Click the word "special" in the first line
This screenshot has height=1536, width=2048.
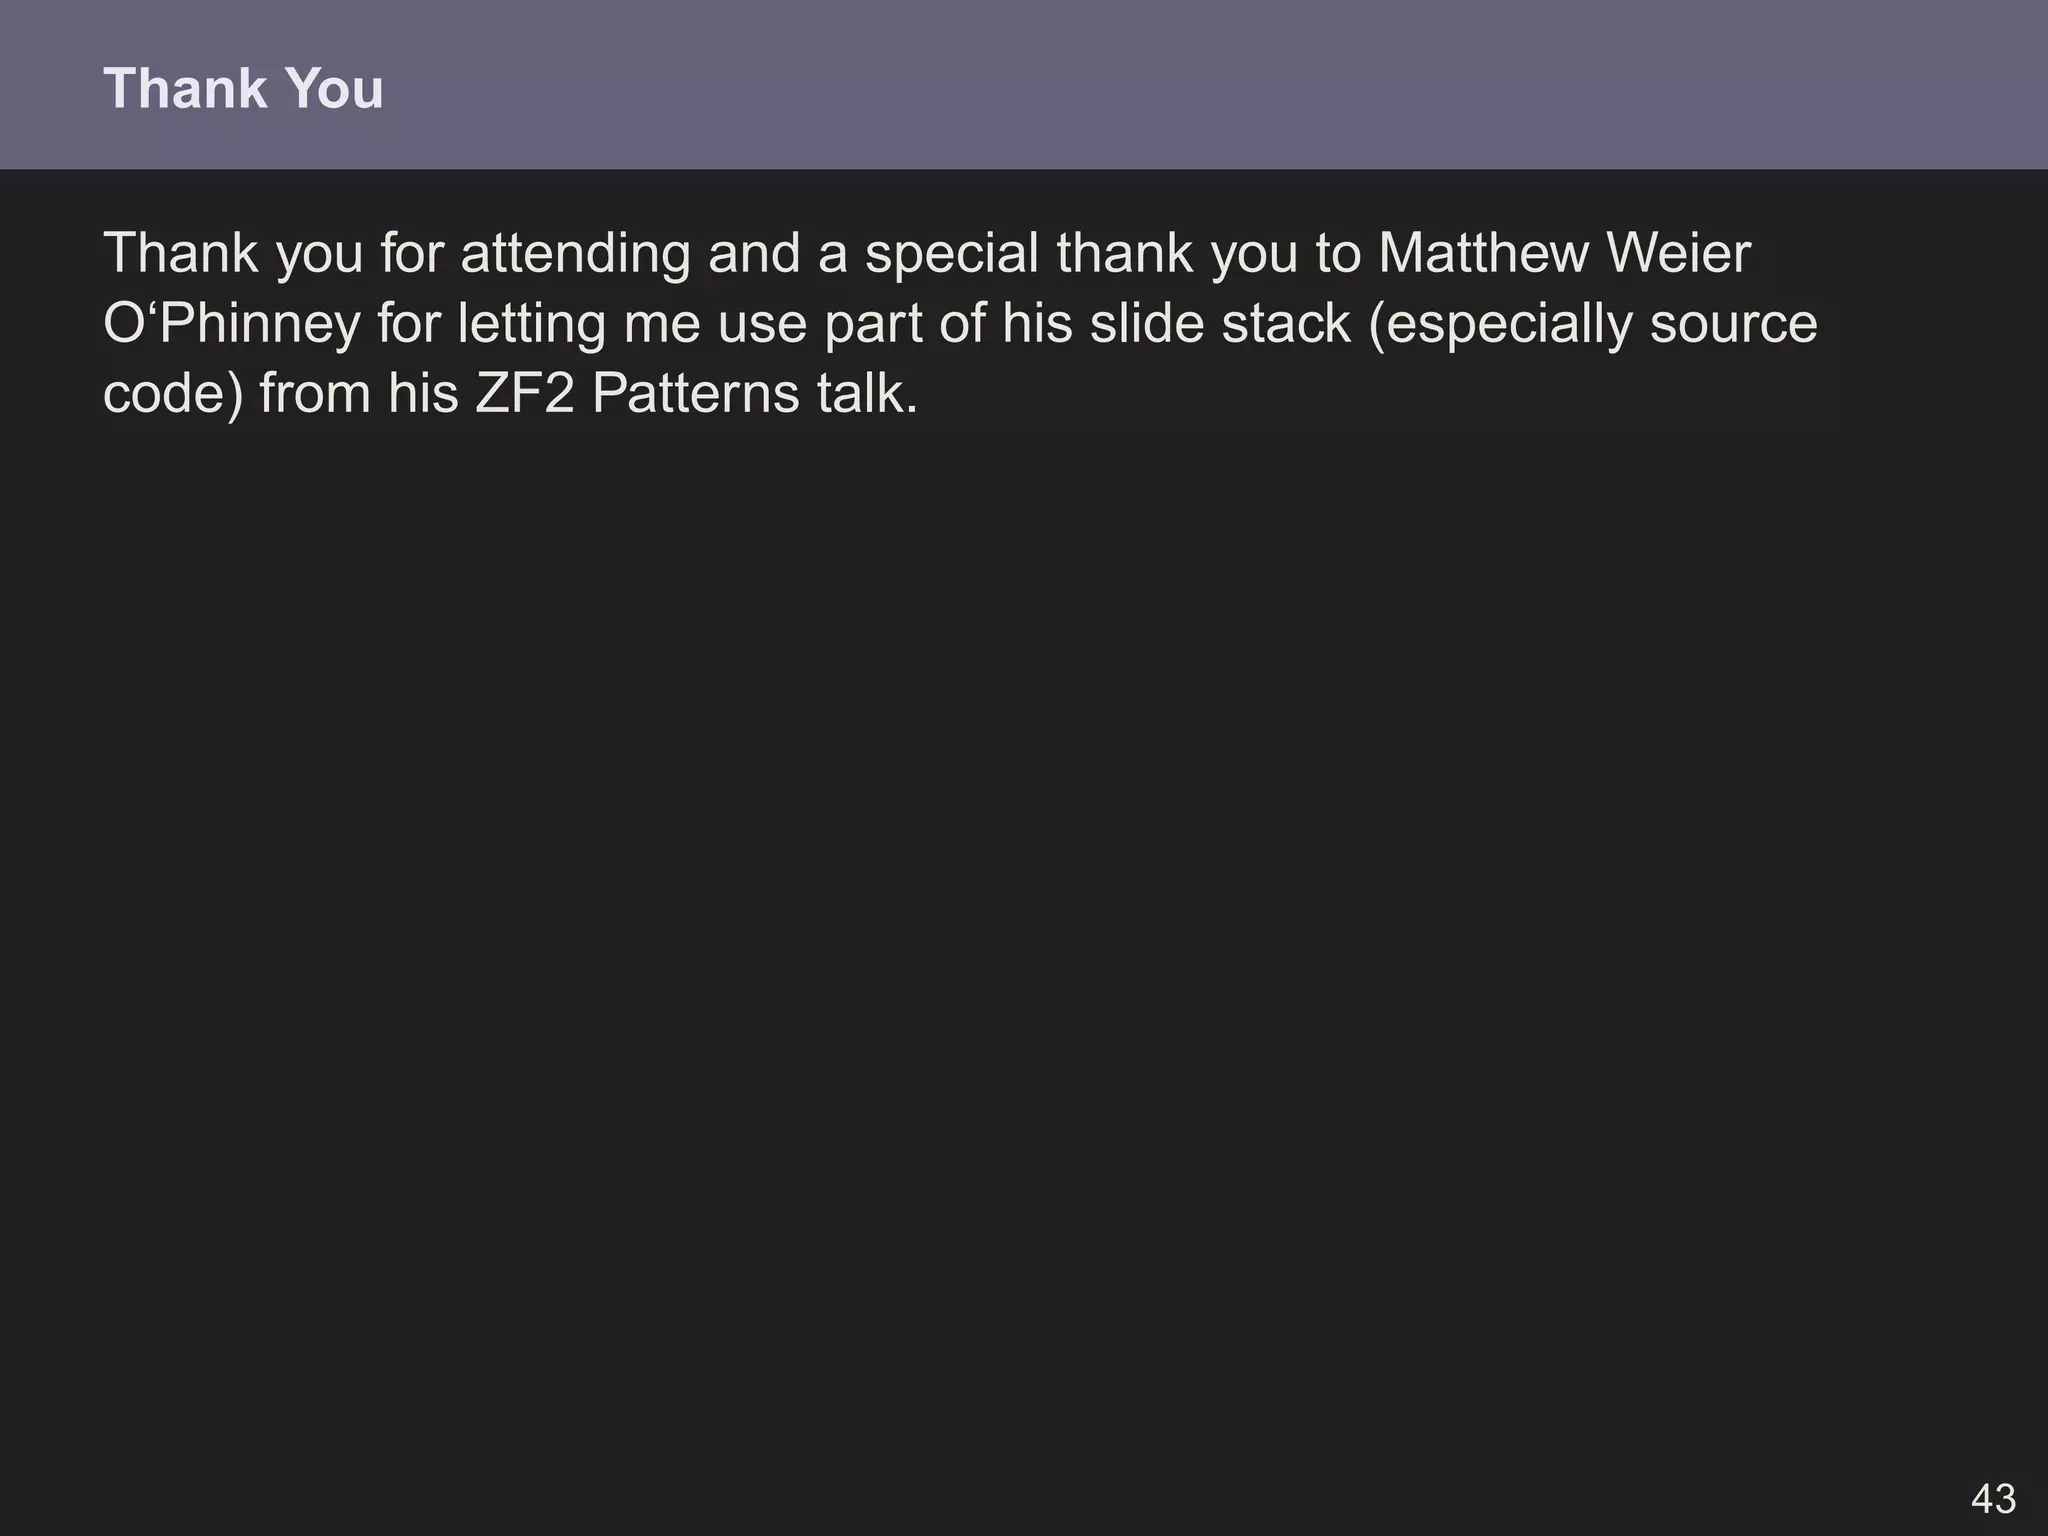pyautogui.click(x=952, y=255)
